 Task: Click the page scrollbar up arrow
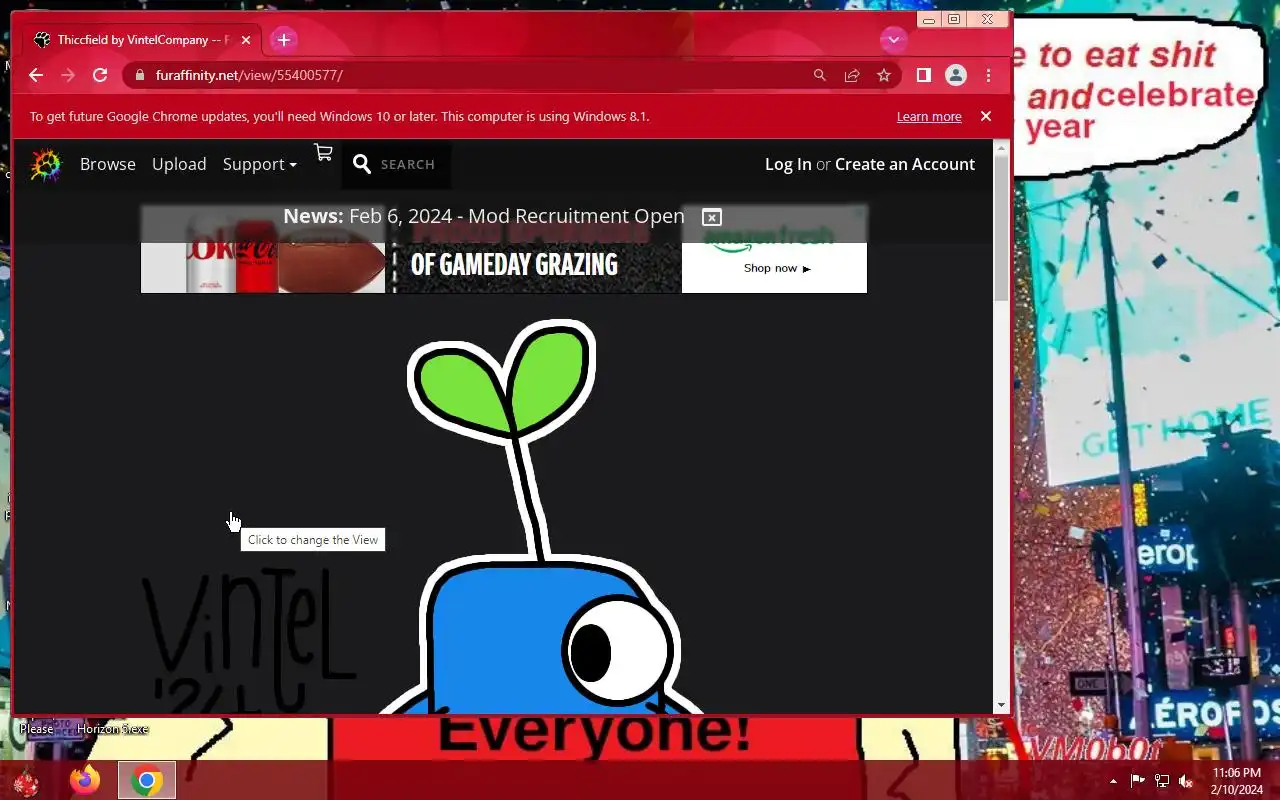tap(1002, 147)
